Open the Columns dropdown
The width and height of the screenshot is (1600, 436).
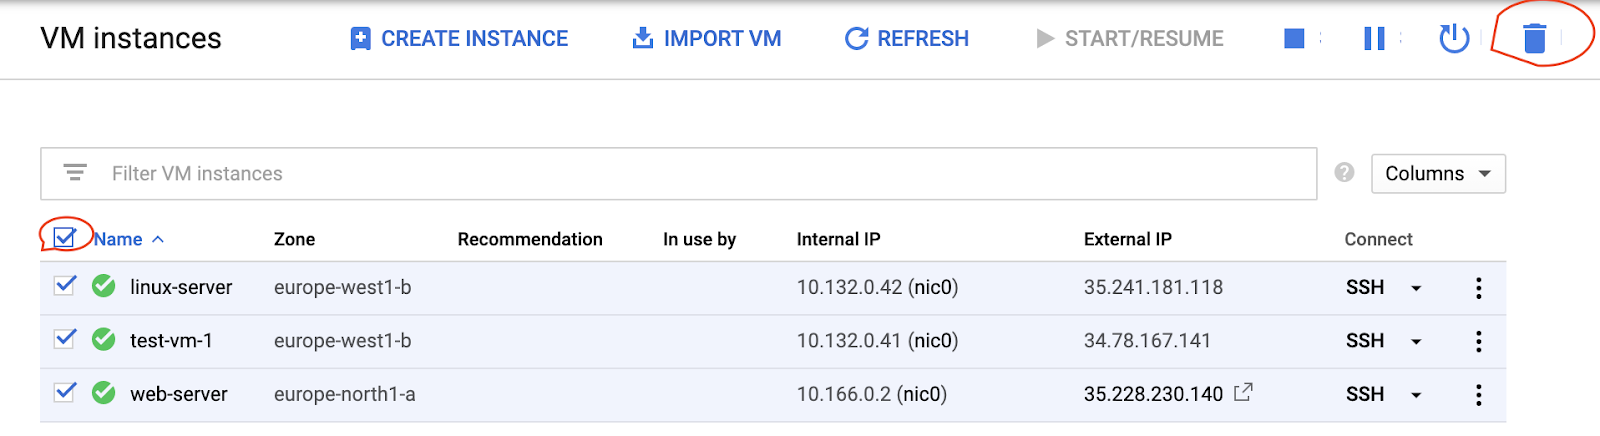1437,174
